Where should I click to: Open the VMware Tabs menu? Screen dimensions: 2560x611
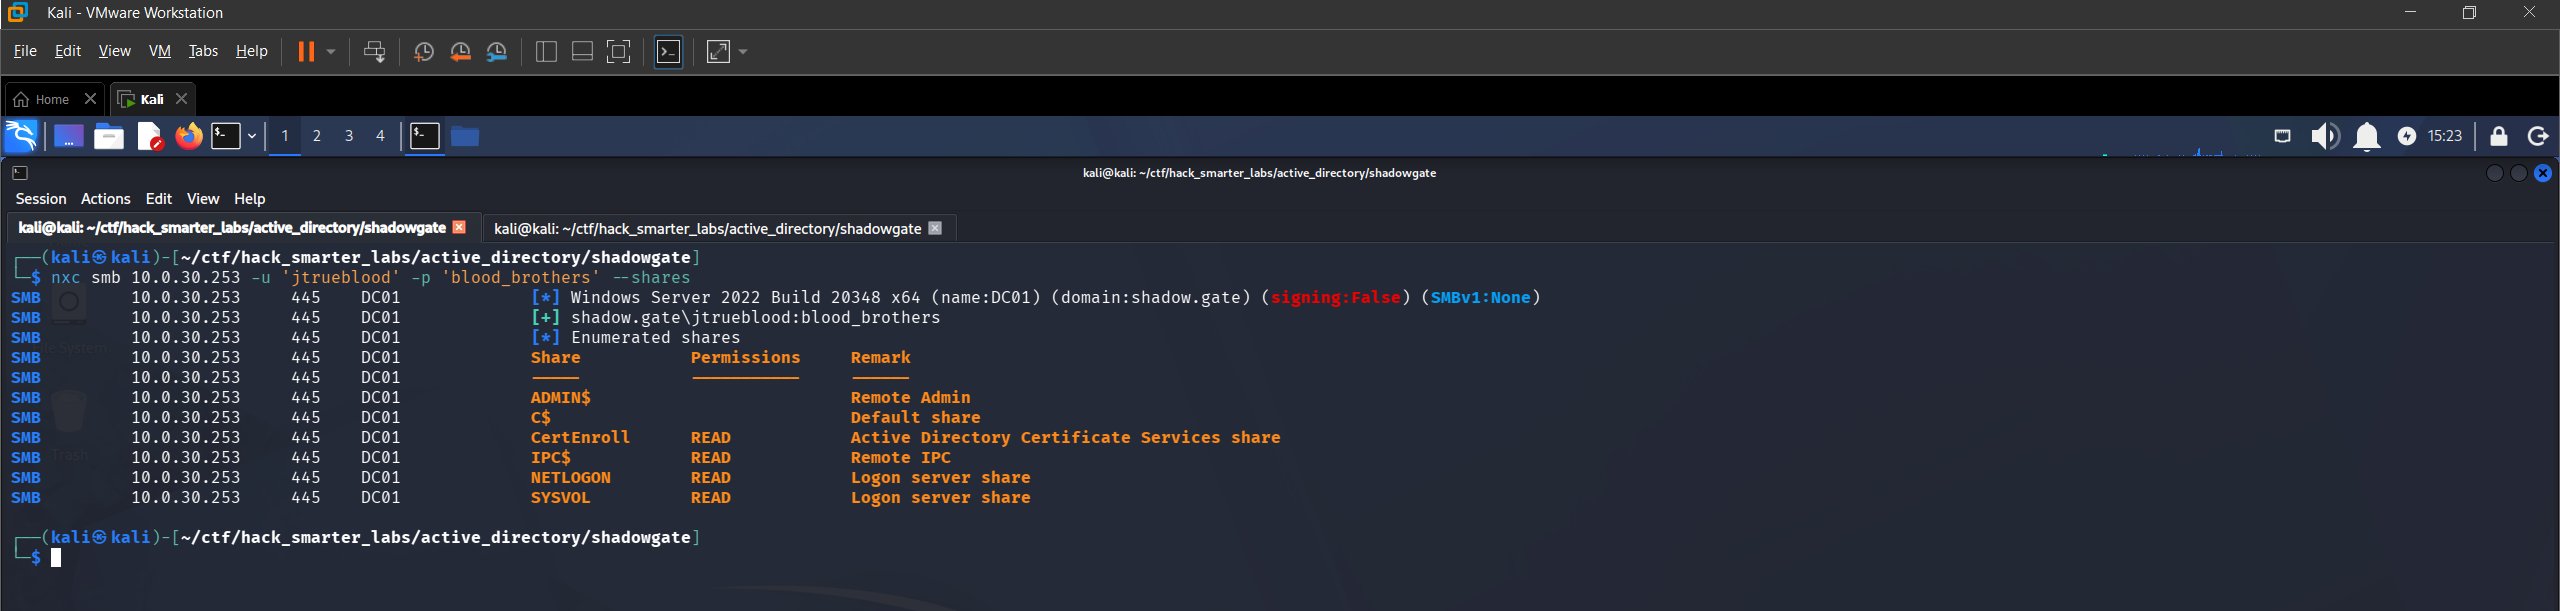(203, 51)
